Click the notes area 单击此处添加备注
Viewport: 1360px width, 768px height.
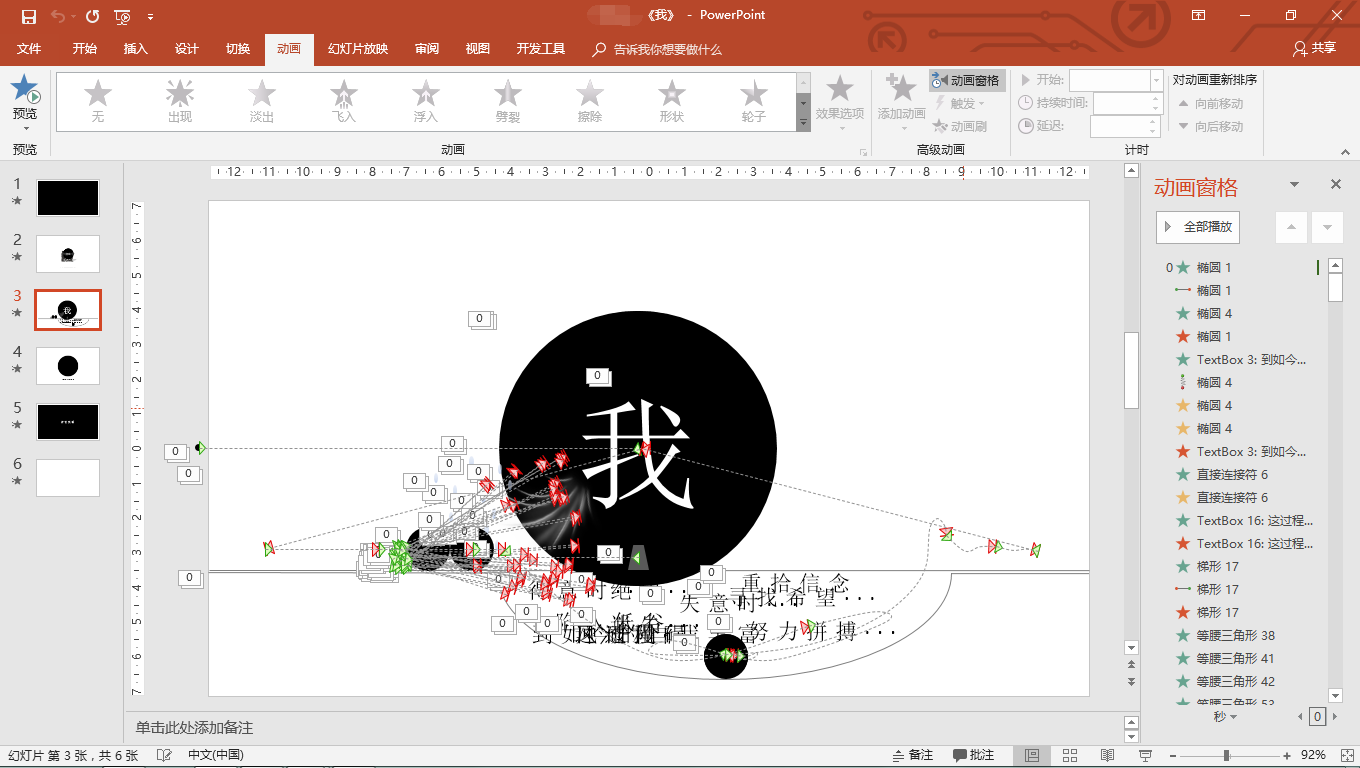pos(195,727)
